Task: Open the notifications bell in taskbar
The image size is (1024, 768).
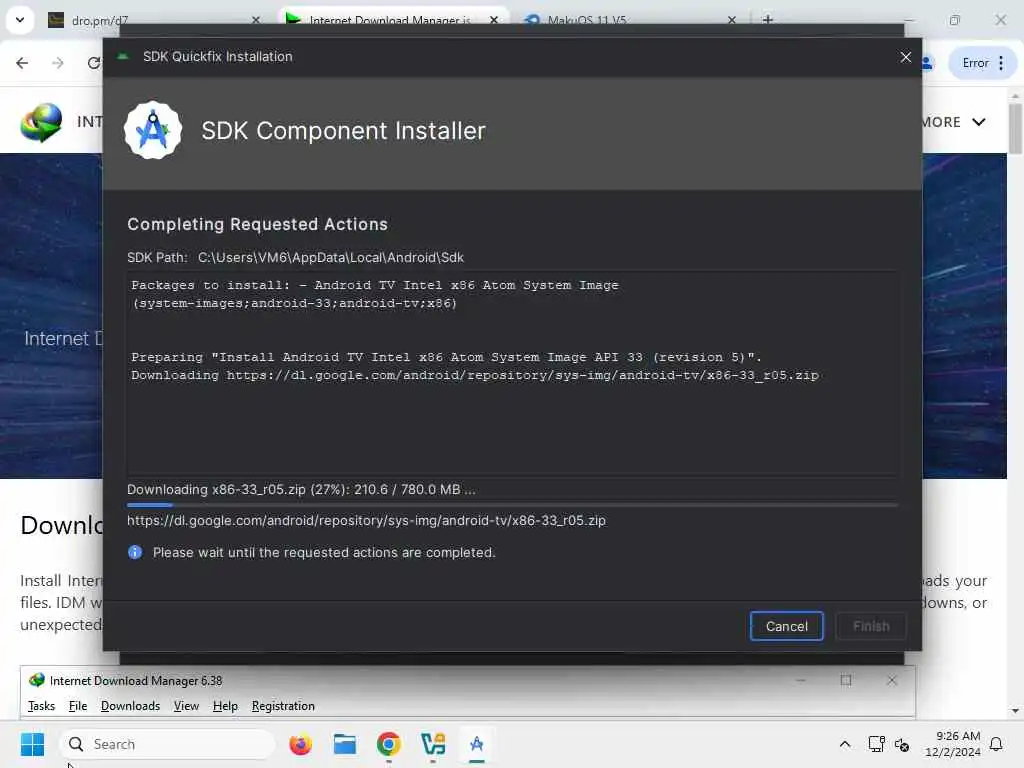Action: pyautogui.click(x=997, y=744)
